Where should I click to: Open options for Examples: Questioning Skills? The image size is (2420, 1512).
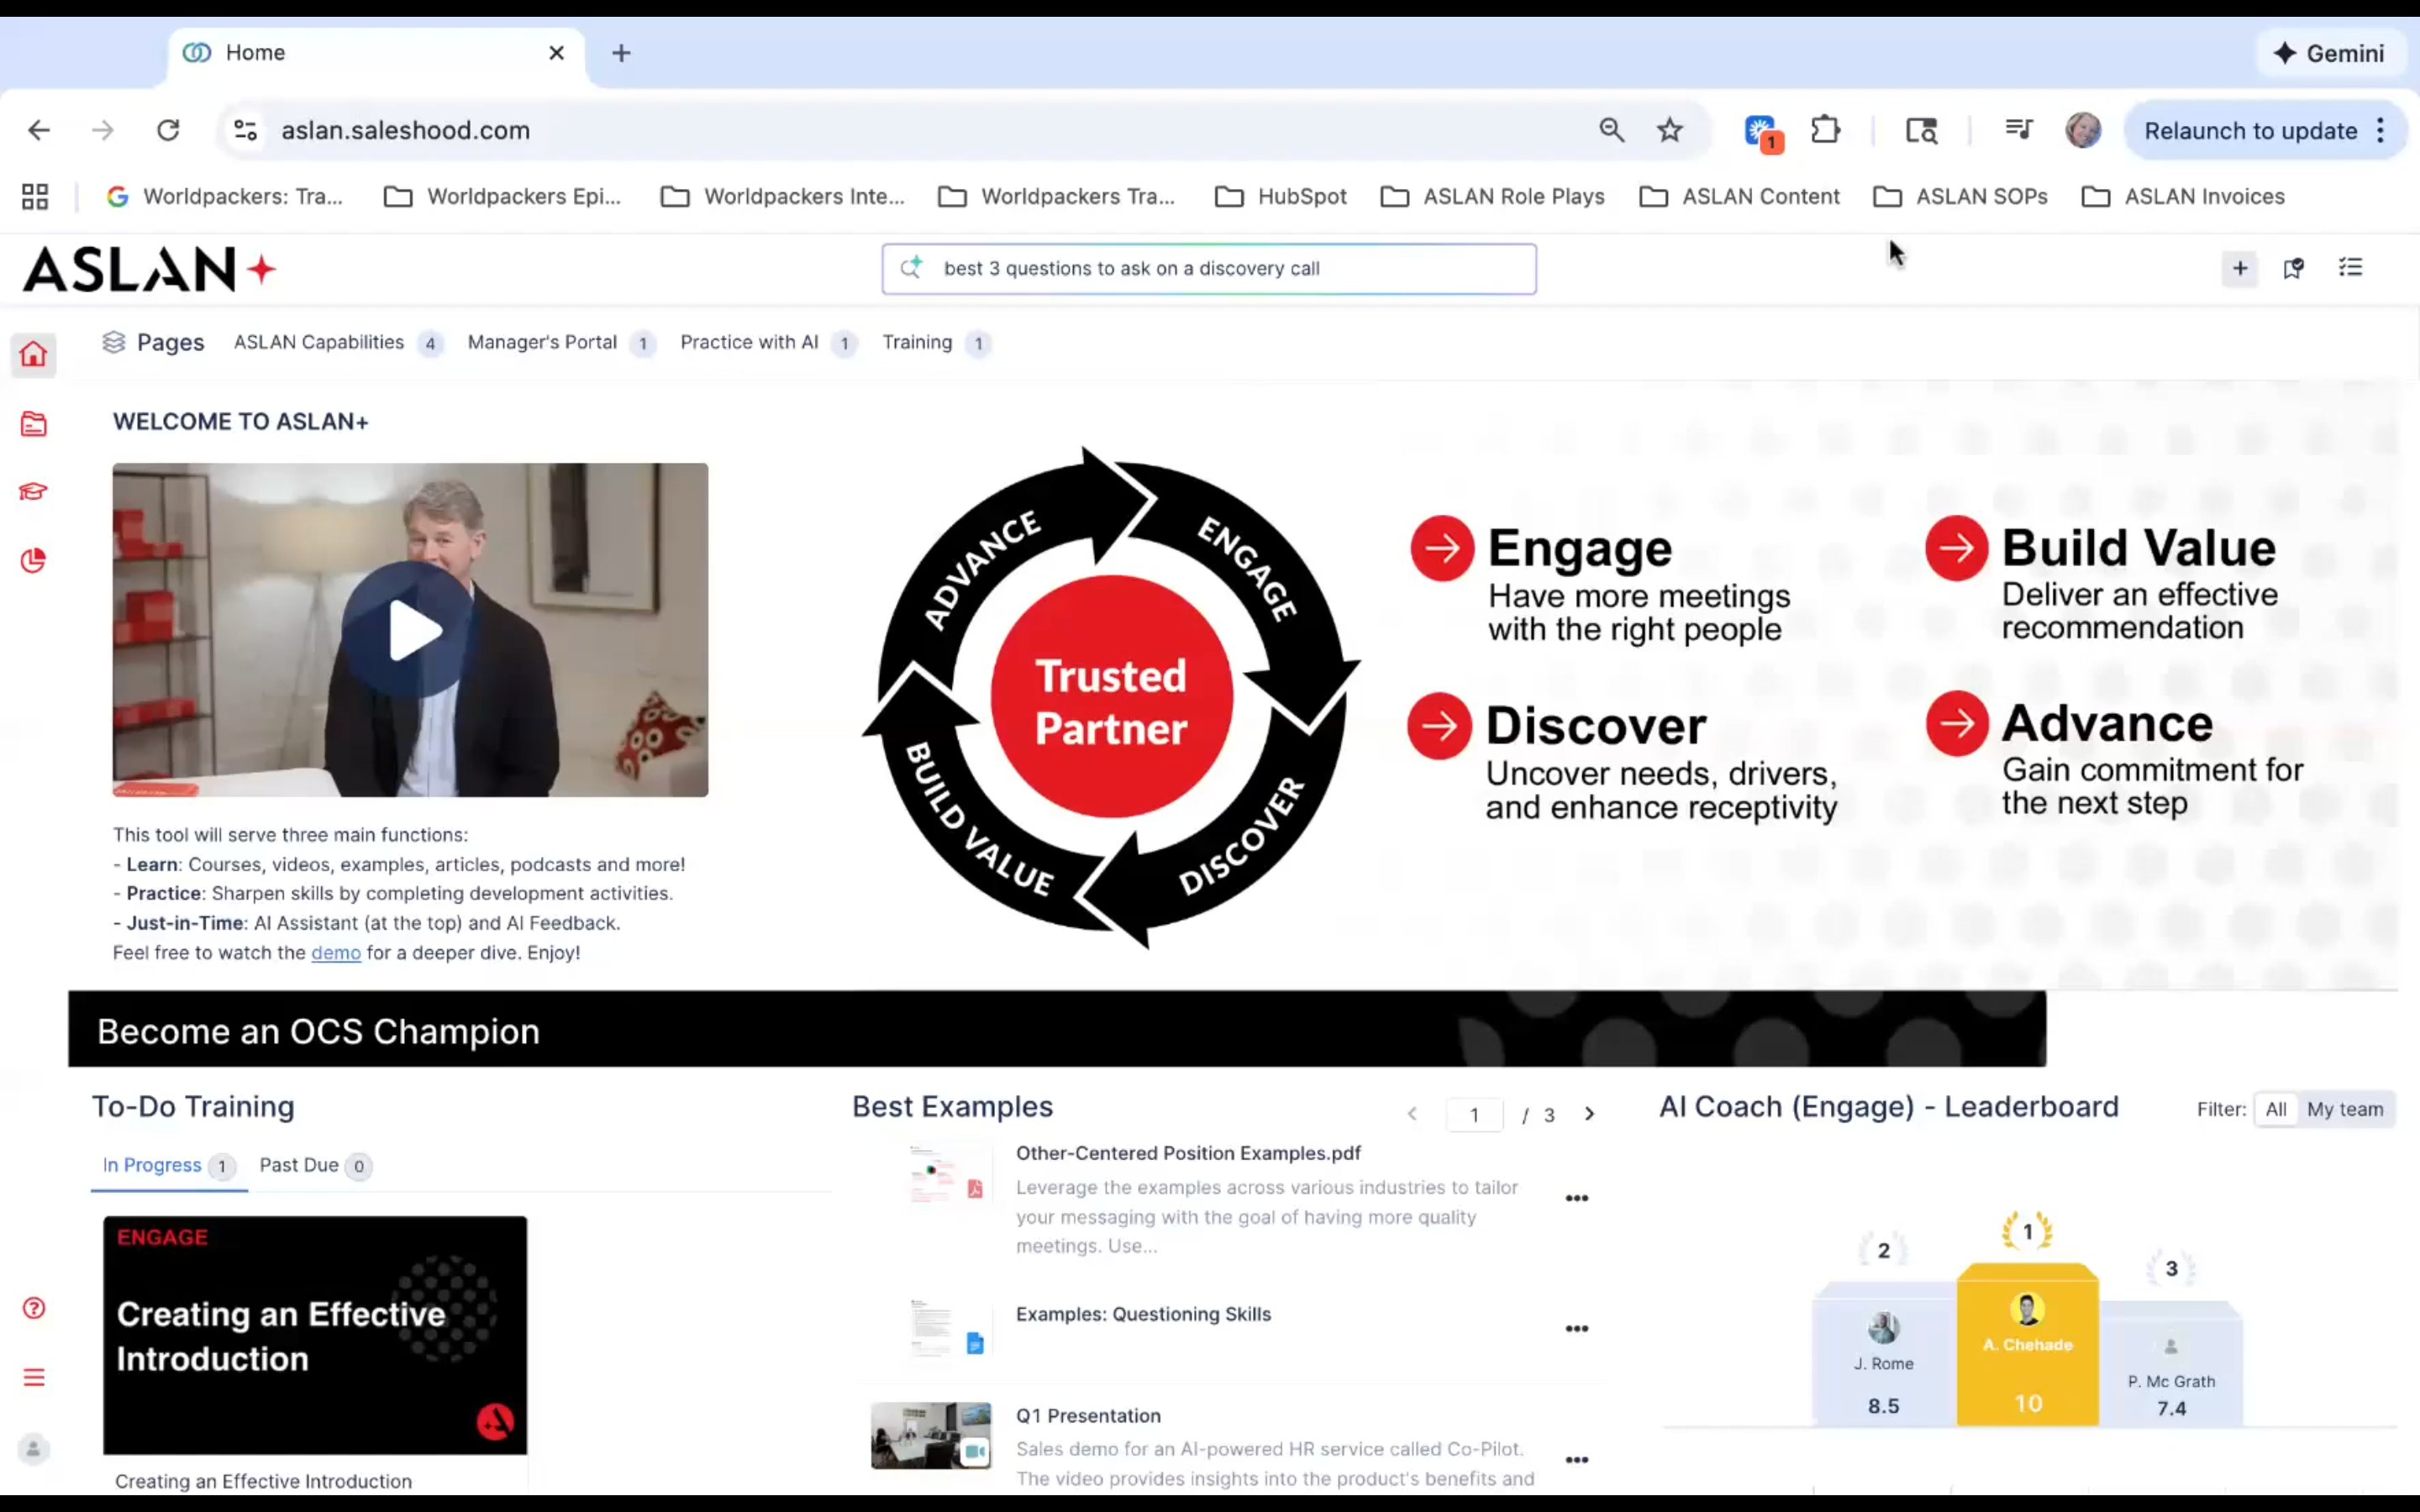(x=1576, y=1329)
